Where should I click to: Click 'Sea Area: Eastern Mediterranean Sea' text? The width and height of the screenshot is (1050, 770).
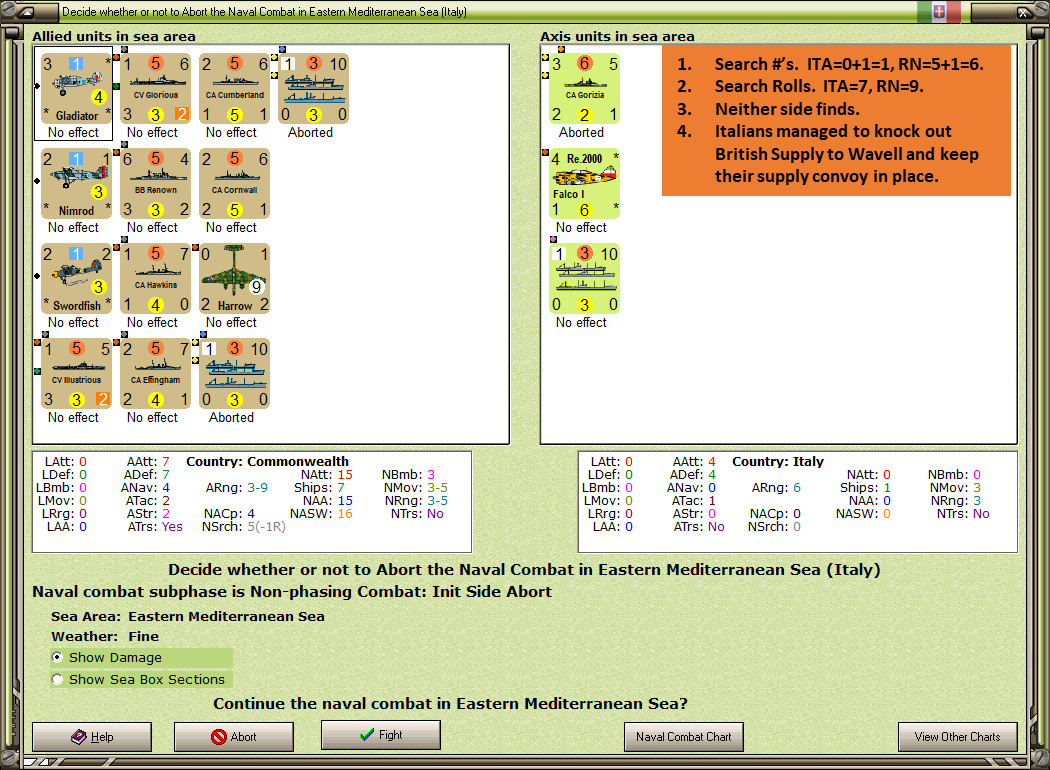coord(188,616)
